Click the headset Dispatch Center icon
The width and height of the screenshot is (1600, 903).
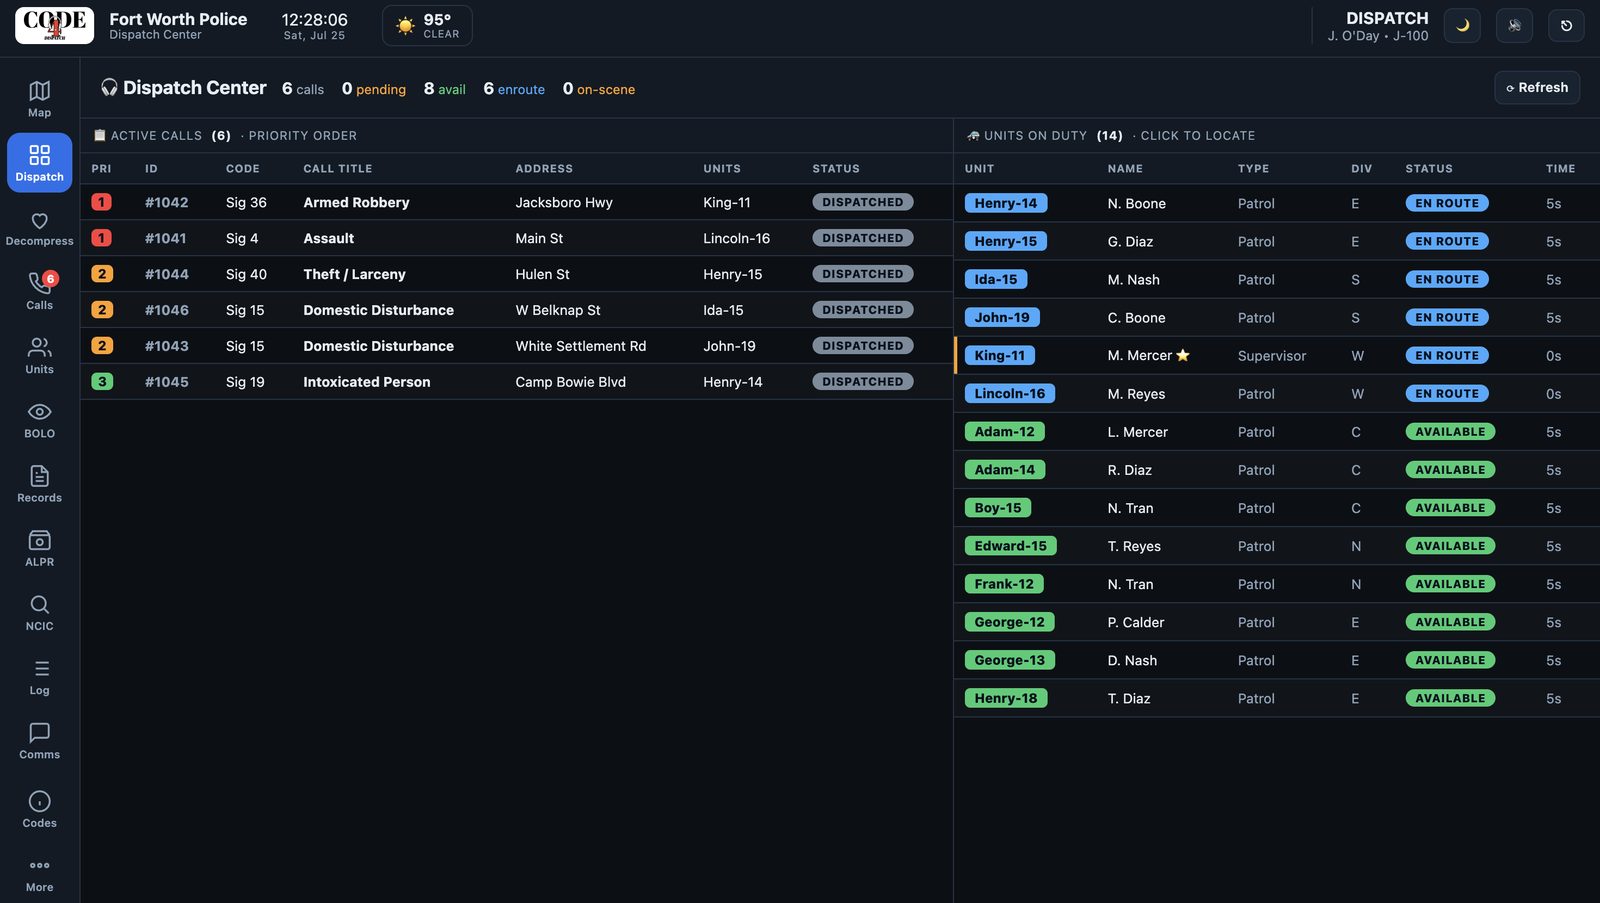pos(109,88)
